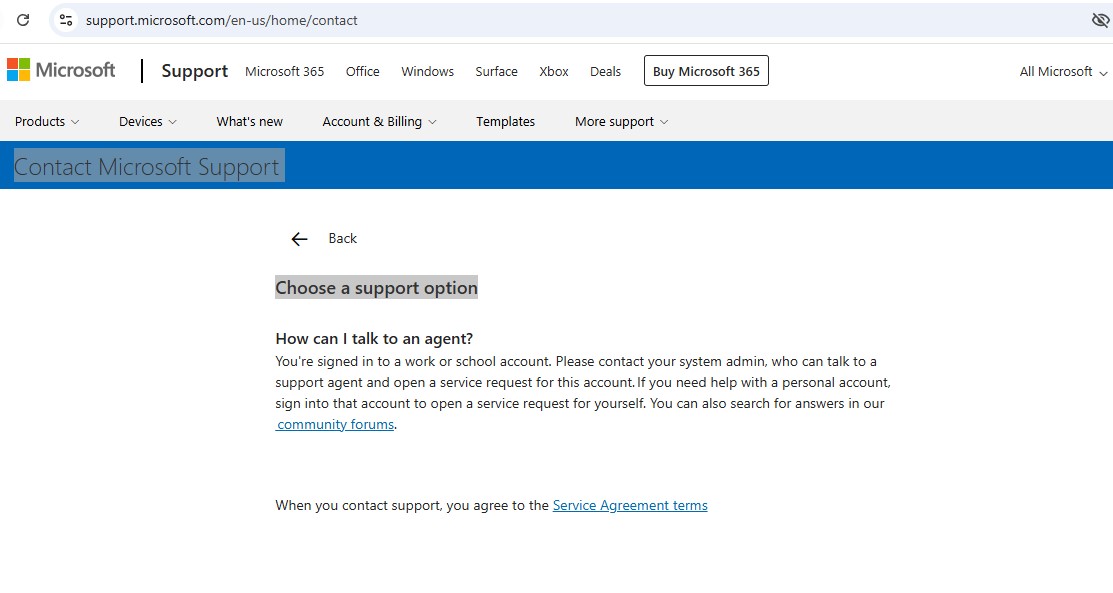Viewport: 1113px width, 593px height.
Task: Open the community forums link
Action: click(335, 425)
